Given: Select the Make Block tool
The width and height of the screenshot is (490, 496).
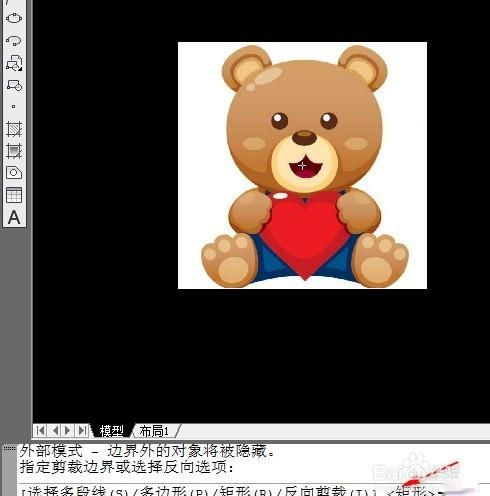Looking at the screenshot, I should pyautogui.click(x=14, y=85).
